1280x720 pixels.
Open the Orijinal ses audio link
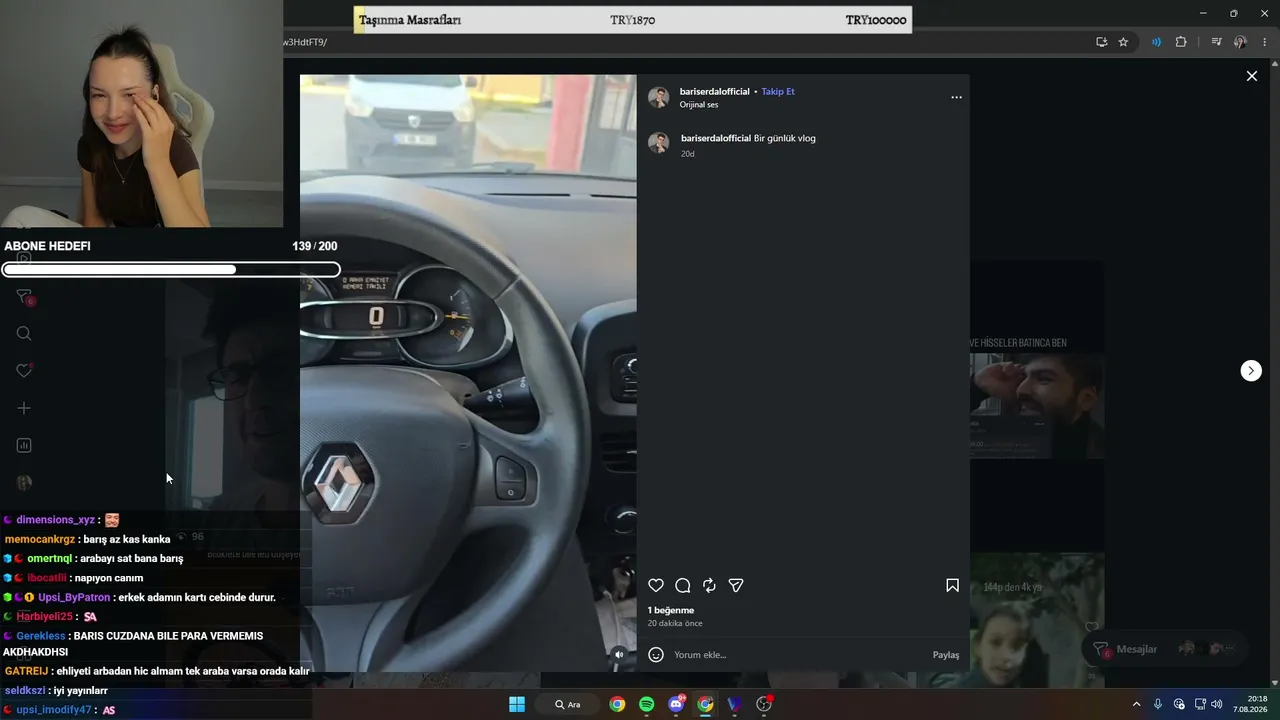[699, 105]
